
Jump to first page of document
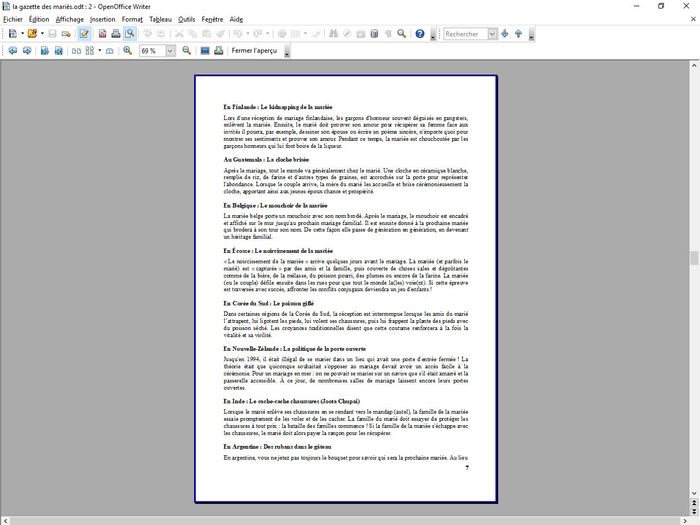(x=45, y=51)
